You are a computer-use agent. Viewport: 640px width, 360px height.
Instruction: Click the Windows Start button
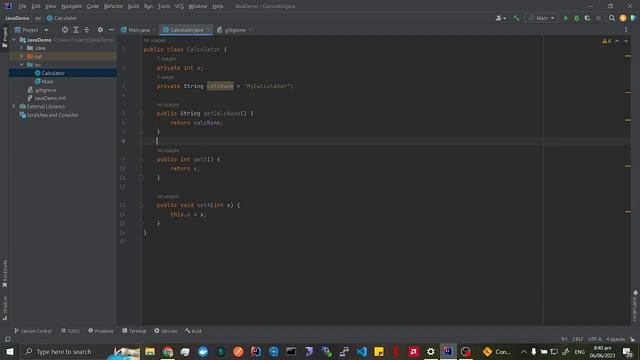10,351
